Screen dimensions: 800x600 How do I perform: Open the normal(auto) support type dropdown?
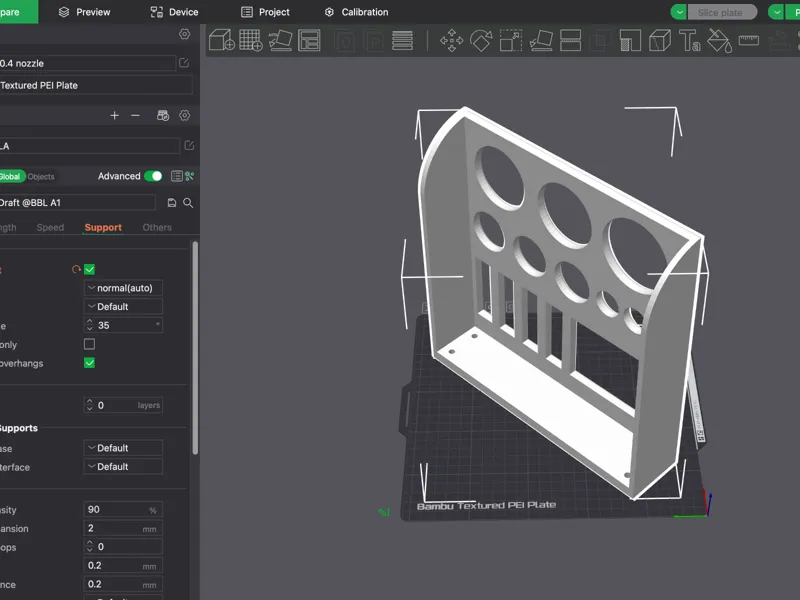[123, 288]
